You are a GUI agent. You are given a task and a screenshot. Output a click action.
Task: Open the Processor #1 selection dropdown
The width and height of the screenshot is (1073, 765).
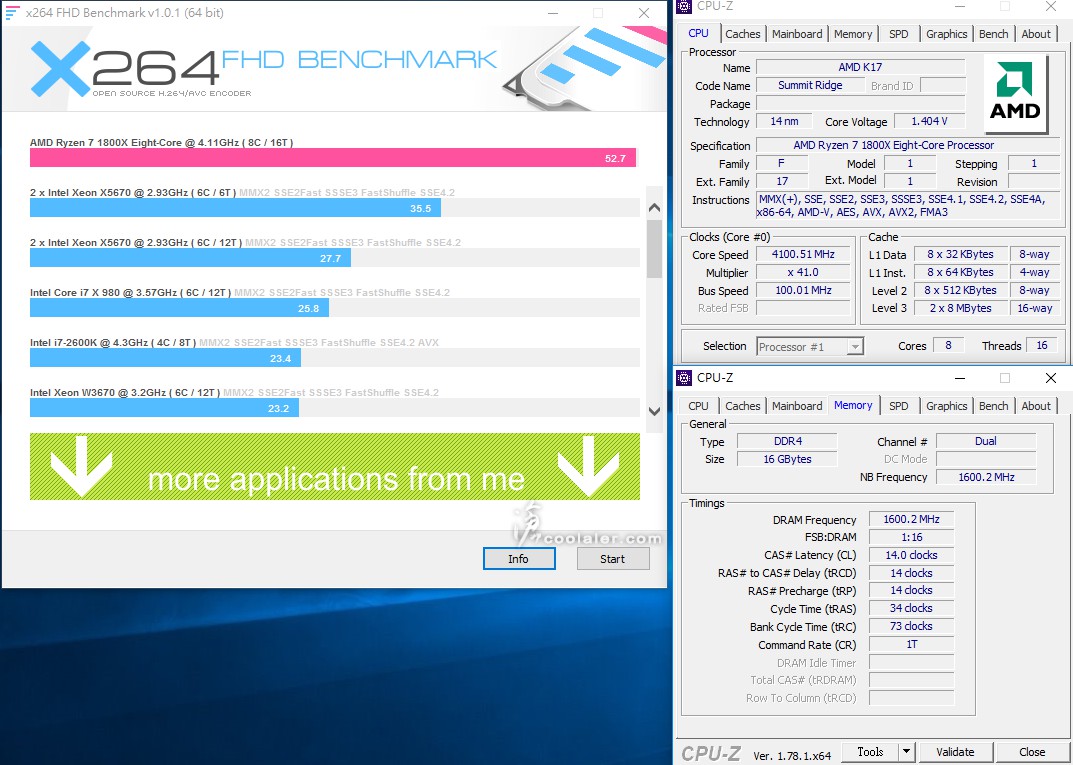click(810, 347)
